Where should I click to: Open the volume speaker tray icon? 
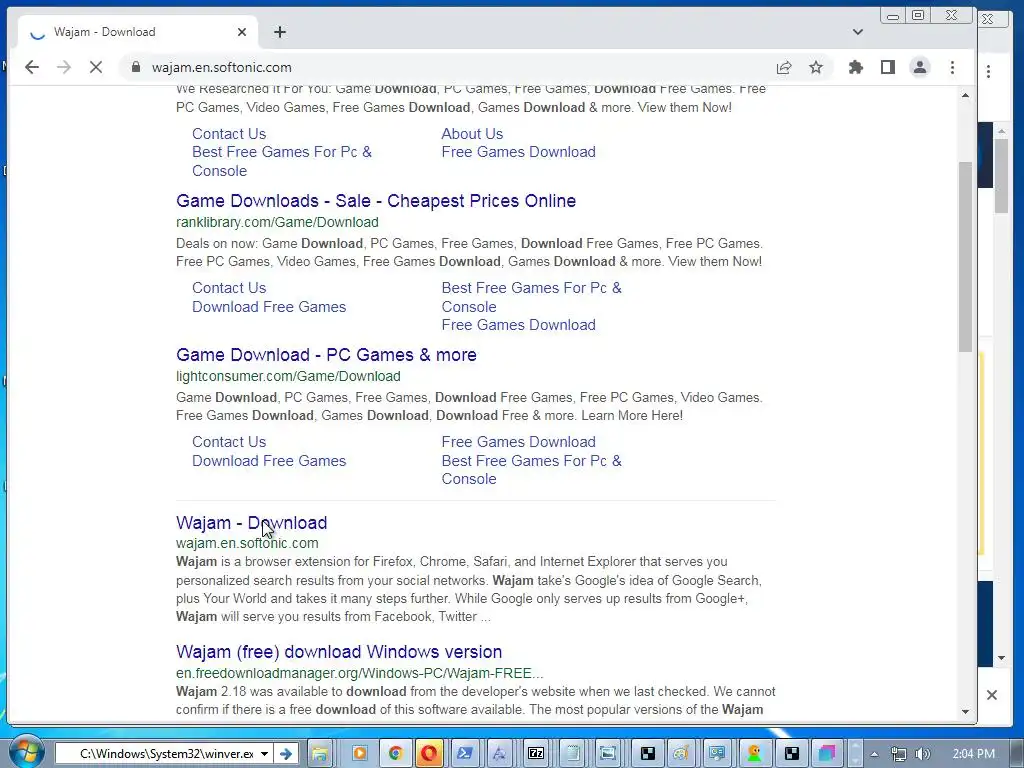click(x=923, y=754)
